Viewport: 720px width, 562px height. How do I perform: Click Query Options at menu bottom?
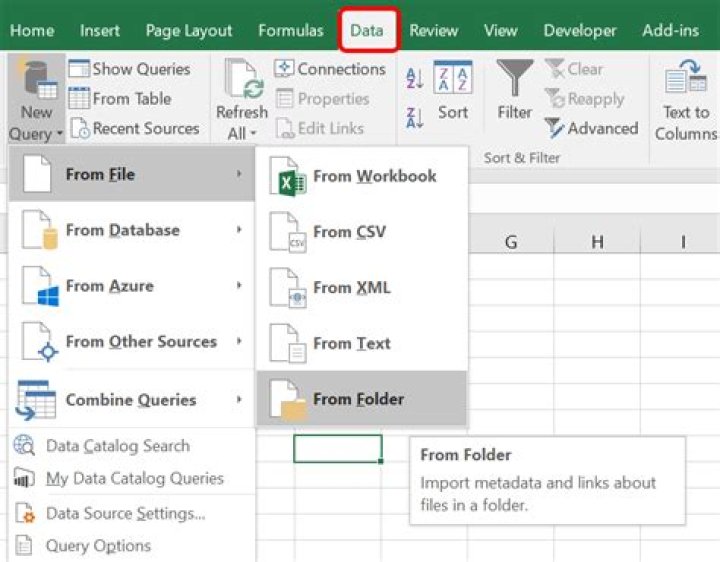(98, 545)
